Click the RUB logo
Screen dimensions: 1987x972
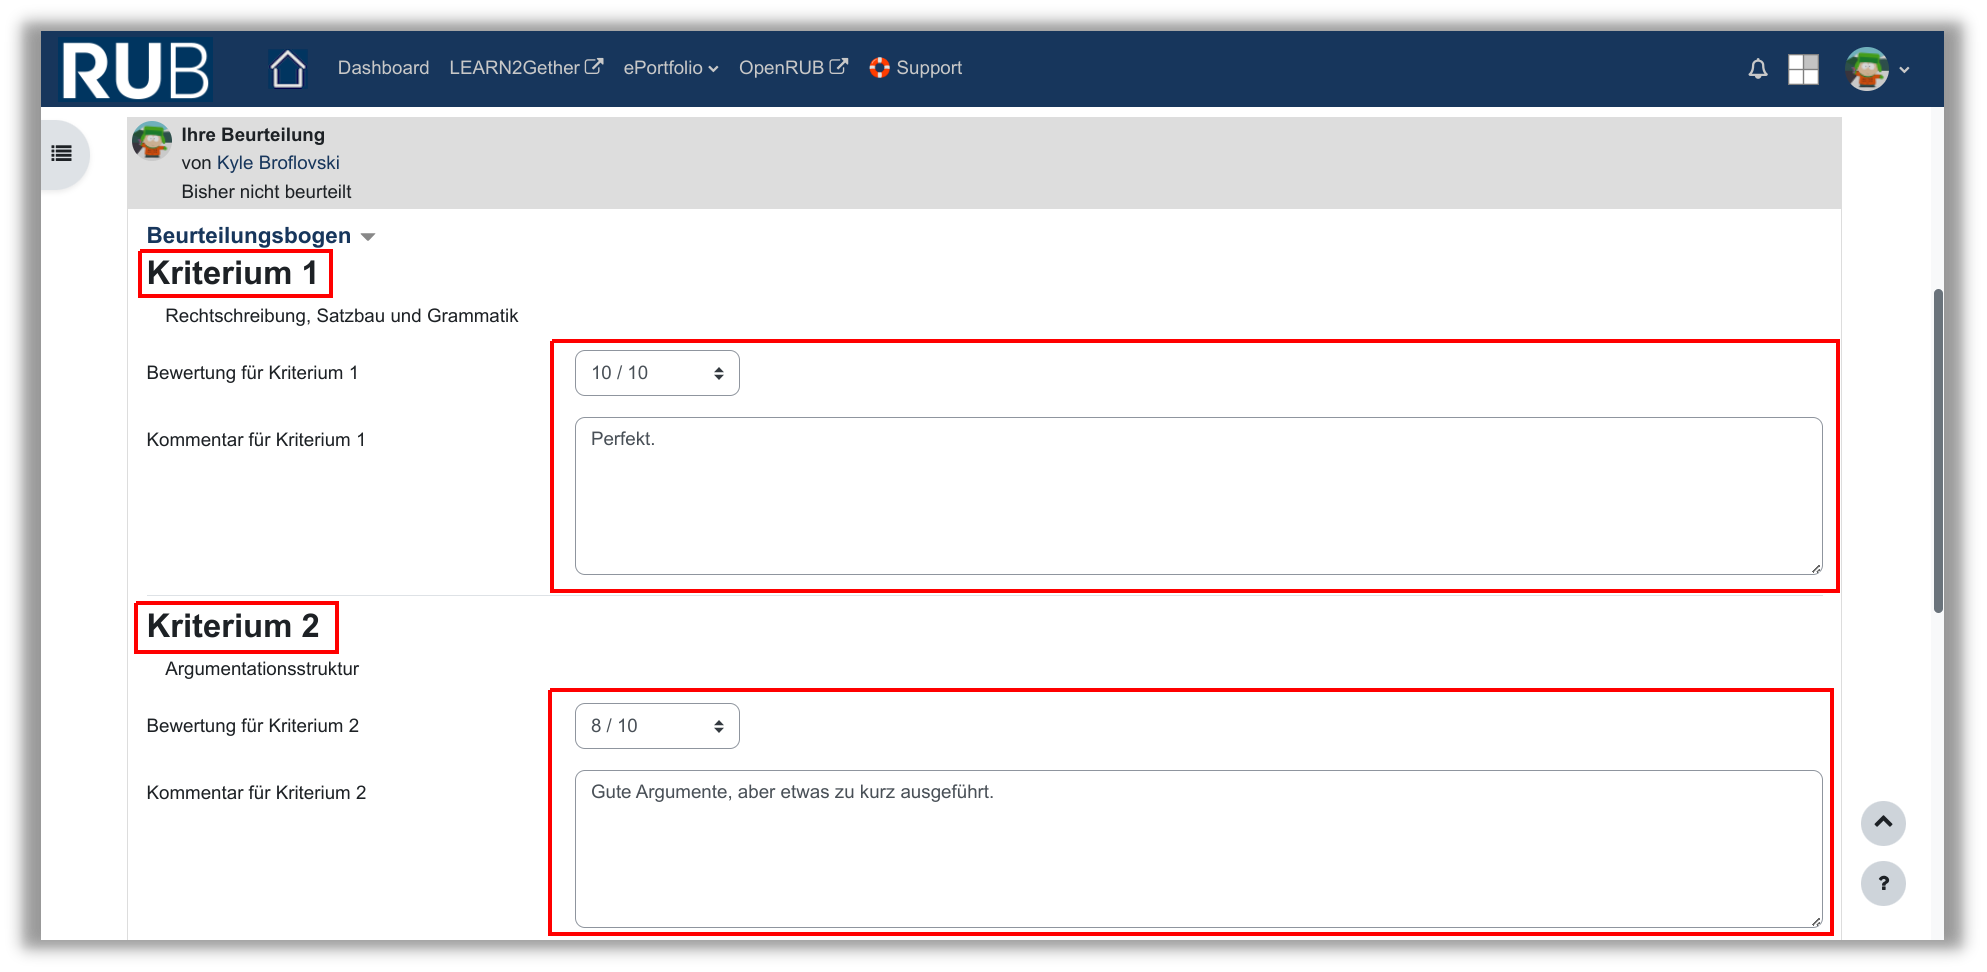[x=135, y=70]
